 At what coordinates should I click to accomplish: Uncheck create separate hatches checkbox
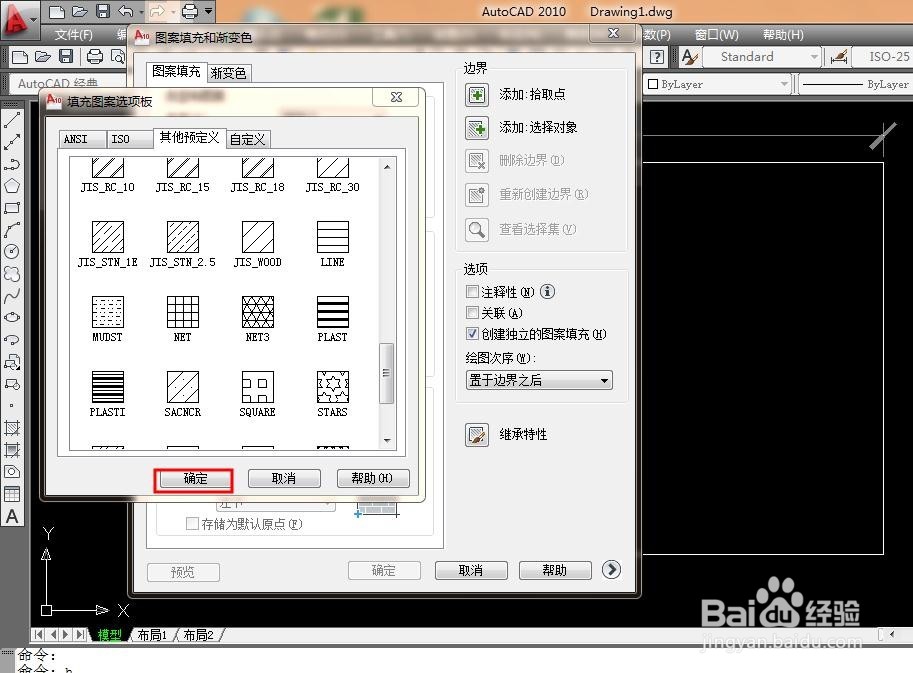click(472, 334)
